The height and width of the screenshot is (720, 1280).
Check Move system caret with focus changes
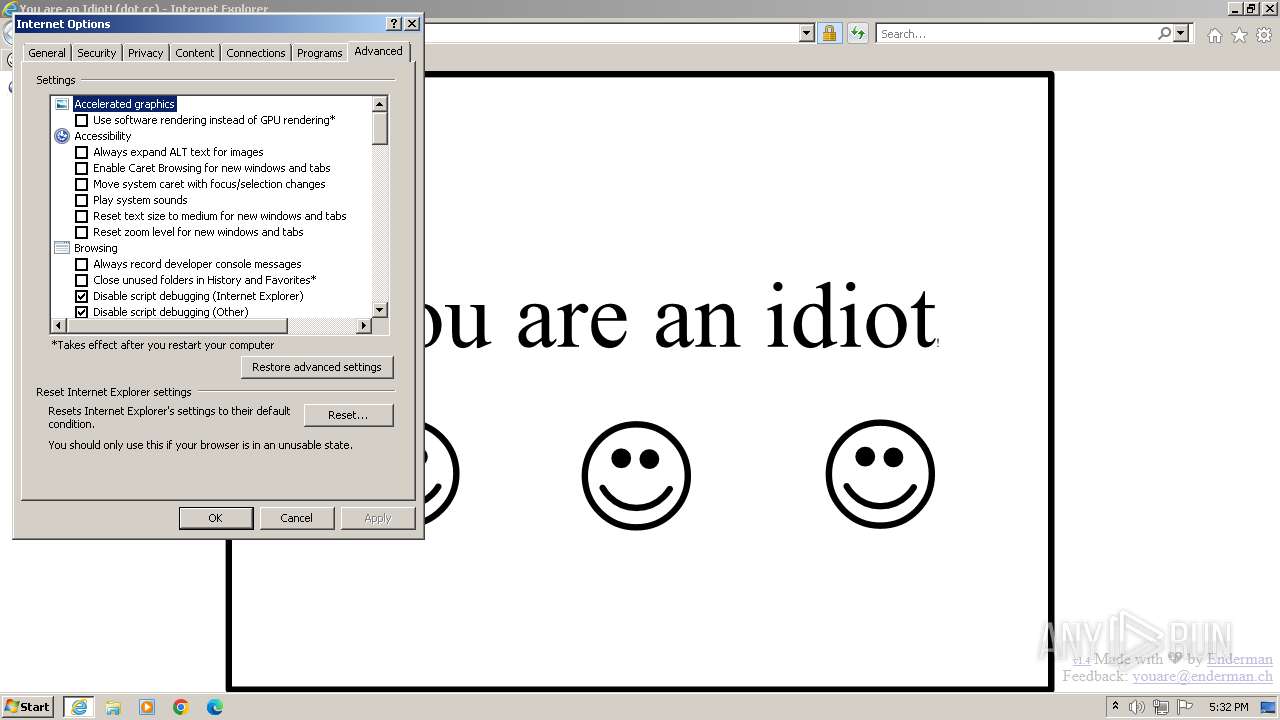(x=82, y=184)
